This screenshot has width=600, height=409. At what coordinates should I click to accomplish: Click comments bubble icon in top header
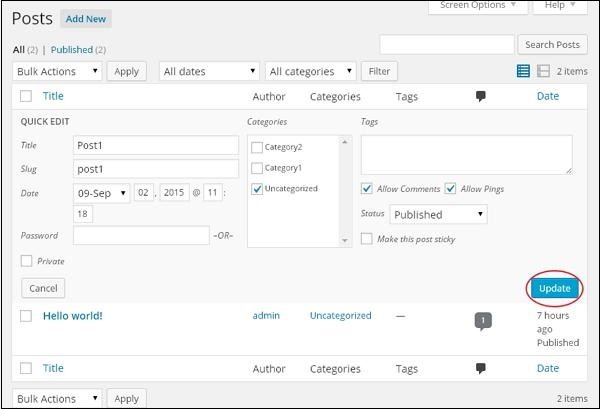[480, 97]
